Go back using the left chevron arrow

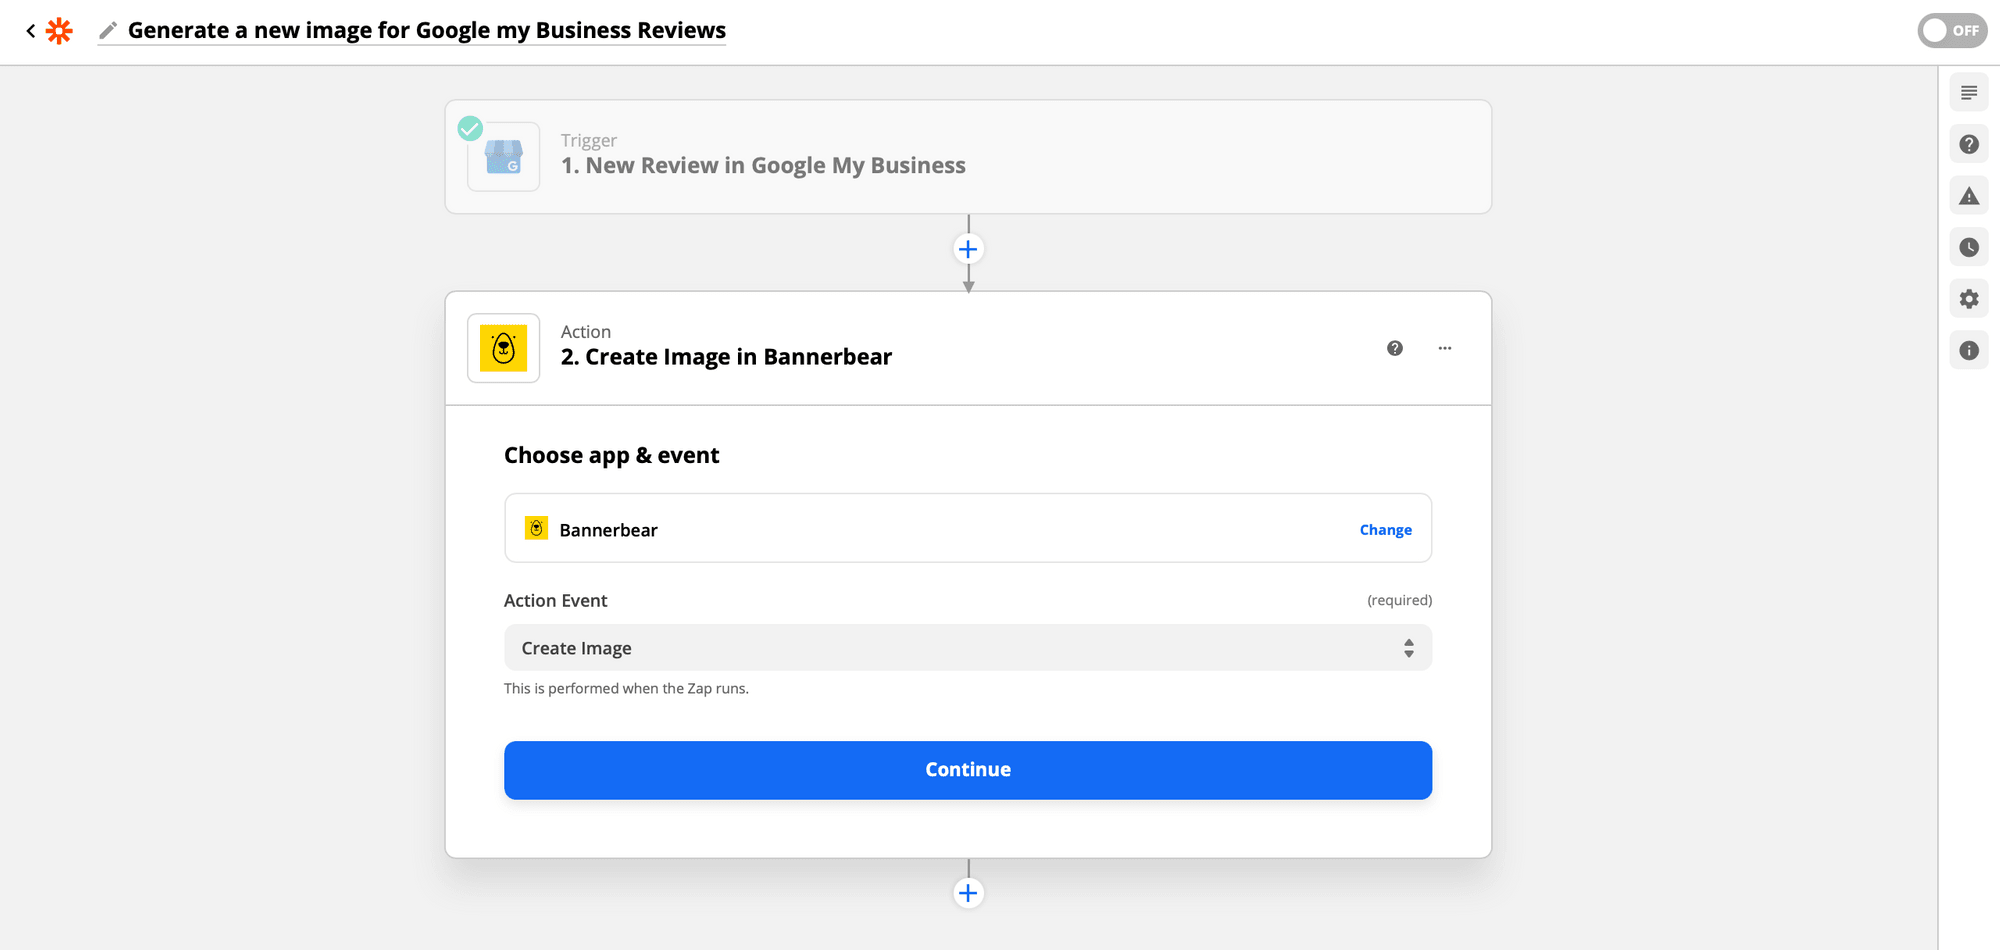(x=31, y=31)
